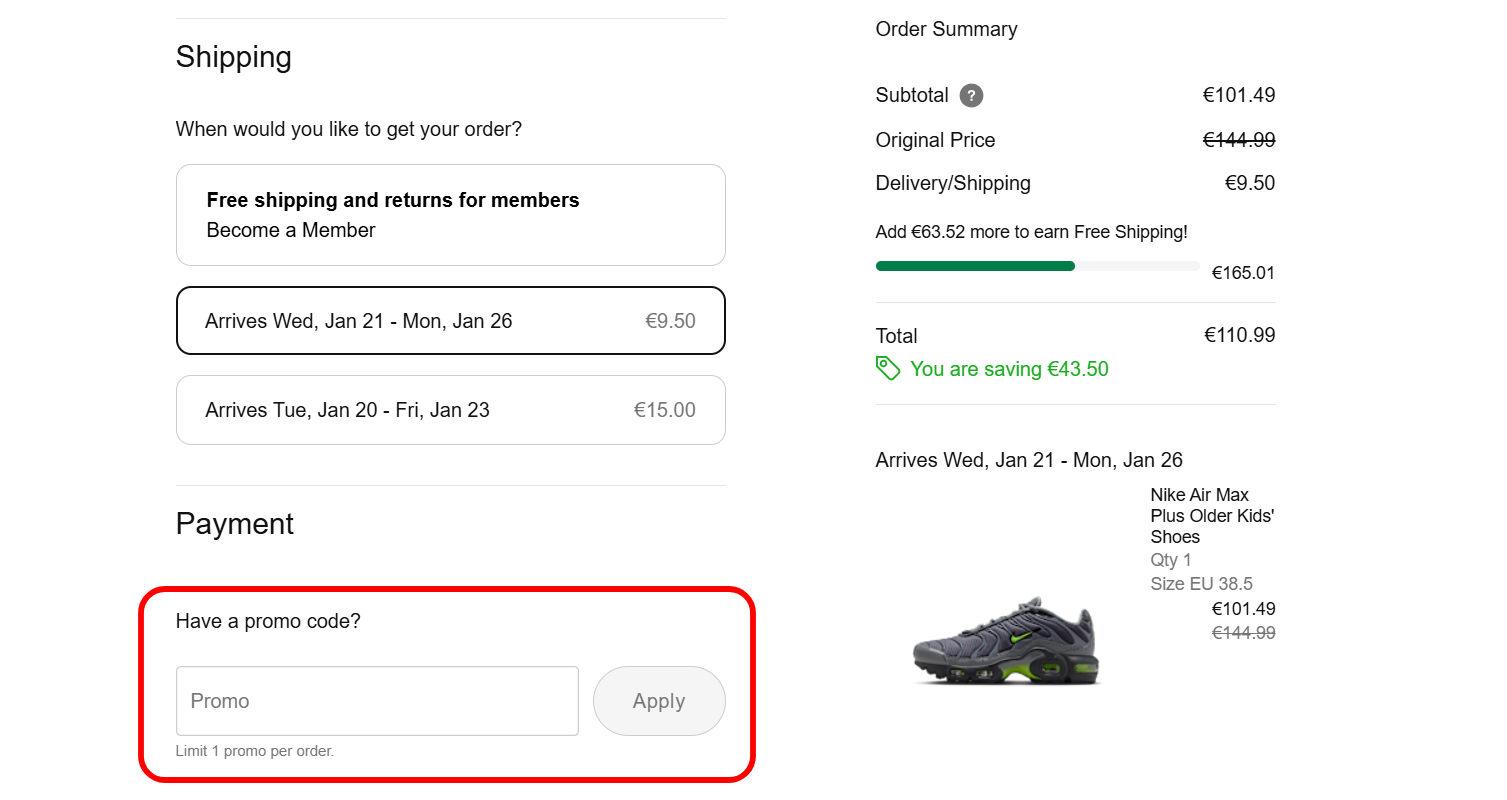Click the Nike Air Max Plus product name
The height and width of the screenshot is (800, 1507).
coord(1211,515)
